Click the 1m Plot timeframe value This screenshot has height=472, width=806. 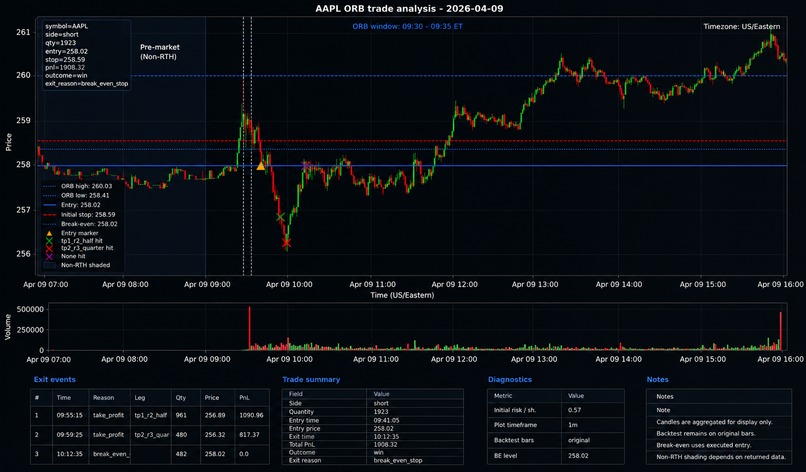[x=573, y=425]
